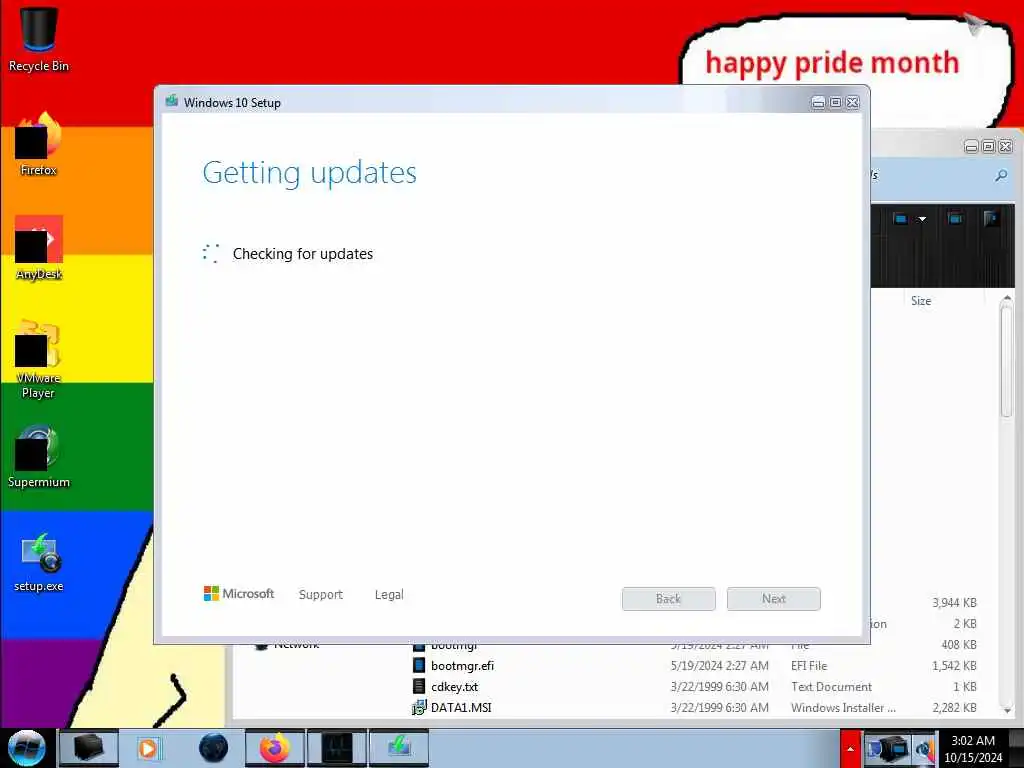Open the clock showing 3:02 AM
Viewport: 1024px width, 768px height.
tap(973, 749)
